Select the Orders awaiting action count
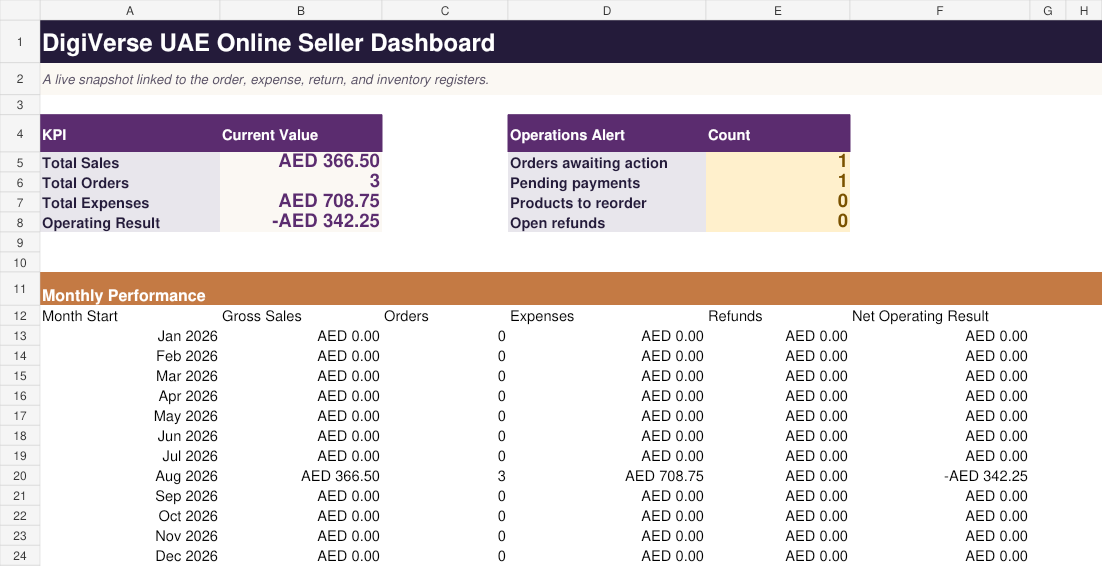This screenshot has height=566, width=1102. click(x=778, y=162)
